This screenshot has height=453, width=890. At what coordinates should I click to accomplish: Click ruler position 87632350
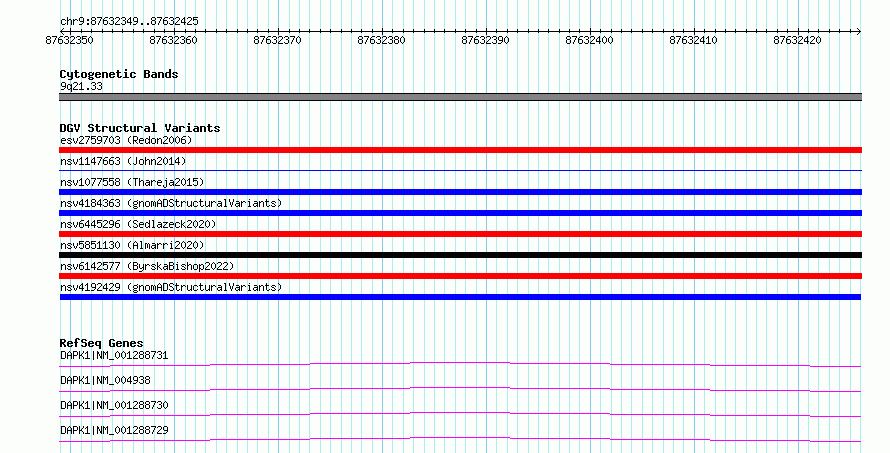point(69,40)
